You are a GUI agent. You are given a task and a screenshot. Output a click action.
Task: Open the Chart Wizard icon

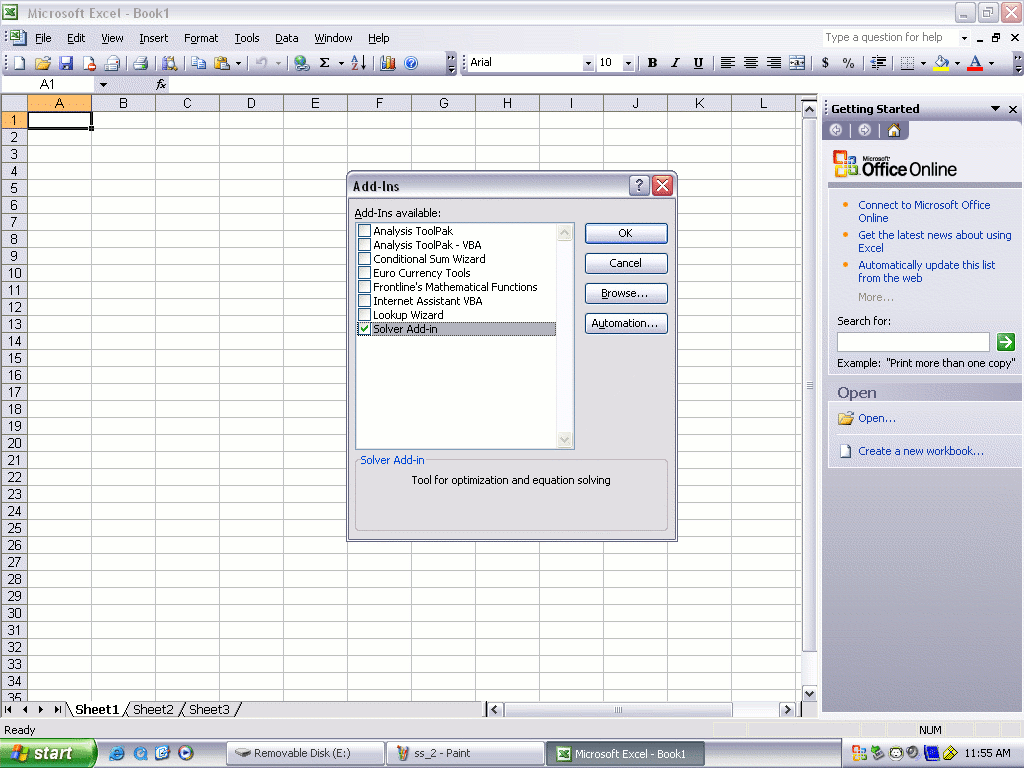click(x=388, y=63)
